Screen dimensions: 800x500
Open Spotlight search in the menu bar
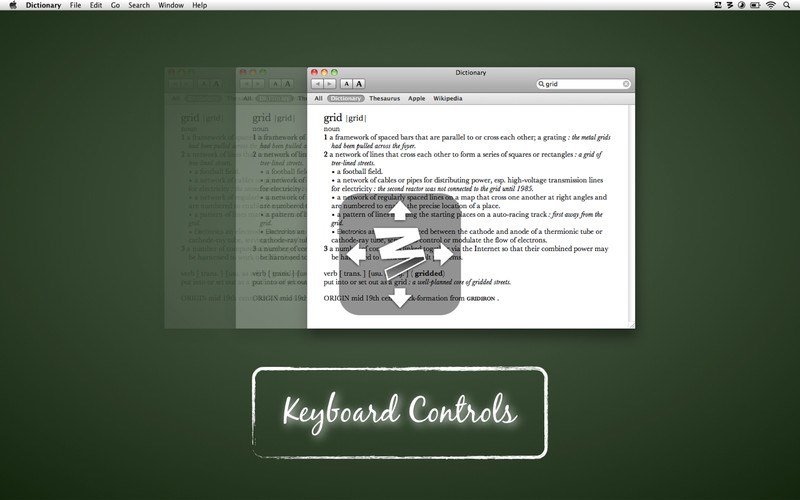coord(788,5)
